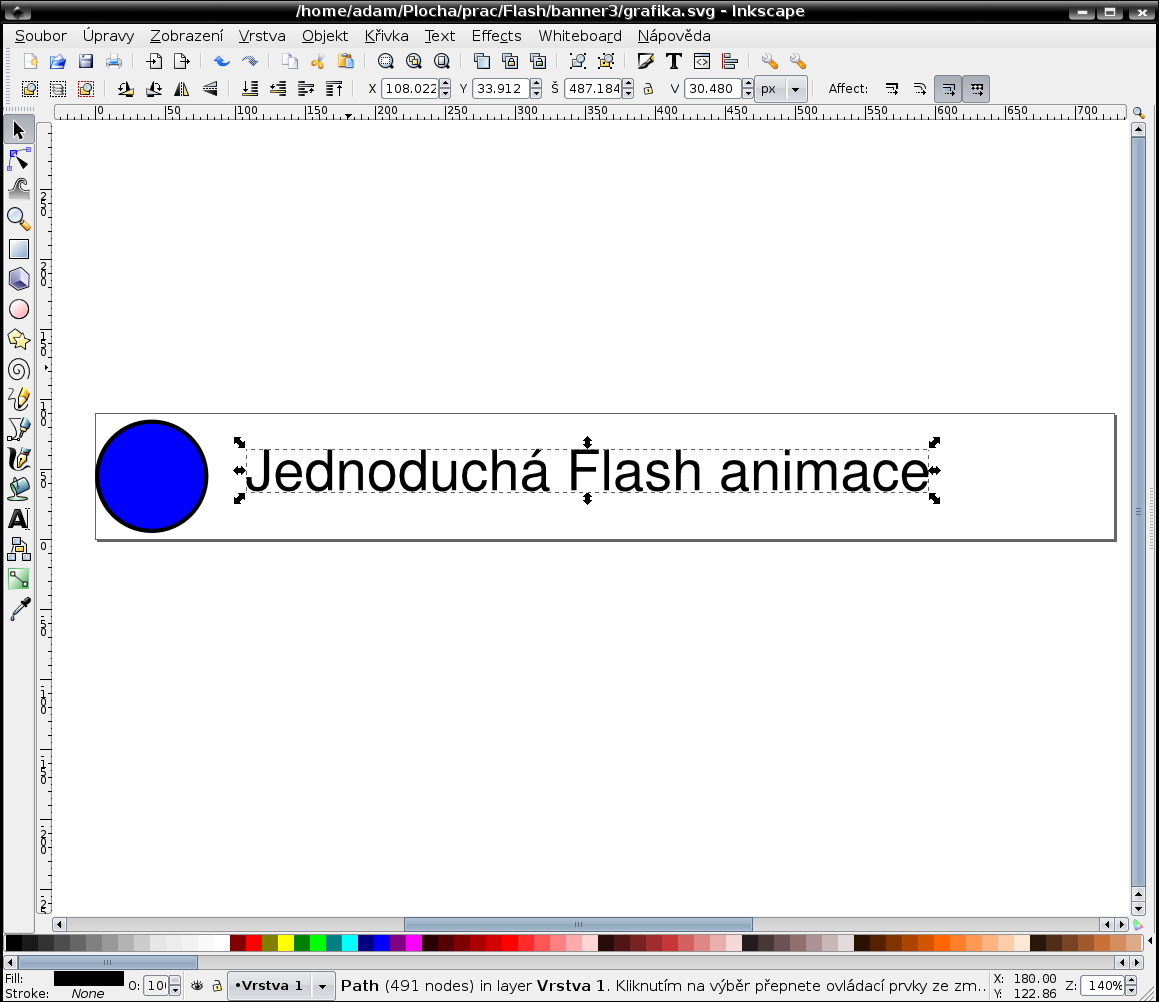Select the Gradient tool

click(18, 579)
